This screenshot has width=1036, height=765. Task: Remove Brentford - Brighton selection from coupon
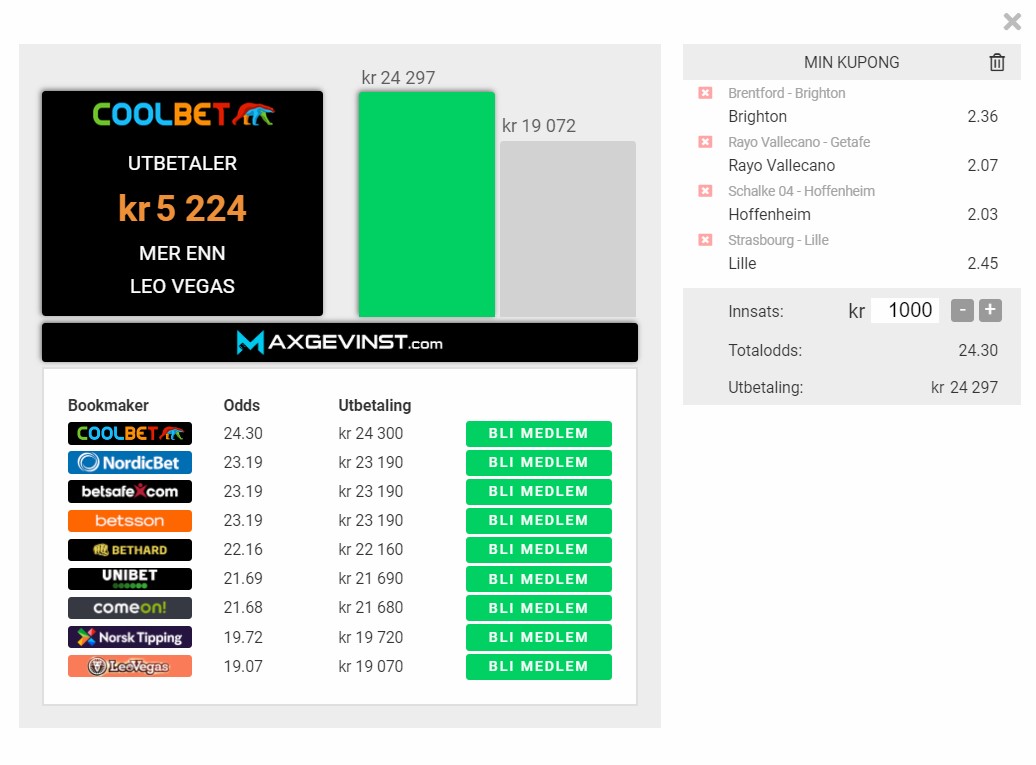pyautogui.click(x=705, y=93)
